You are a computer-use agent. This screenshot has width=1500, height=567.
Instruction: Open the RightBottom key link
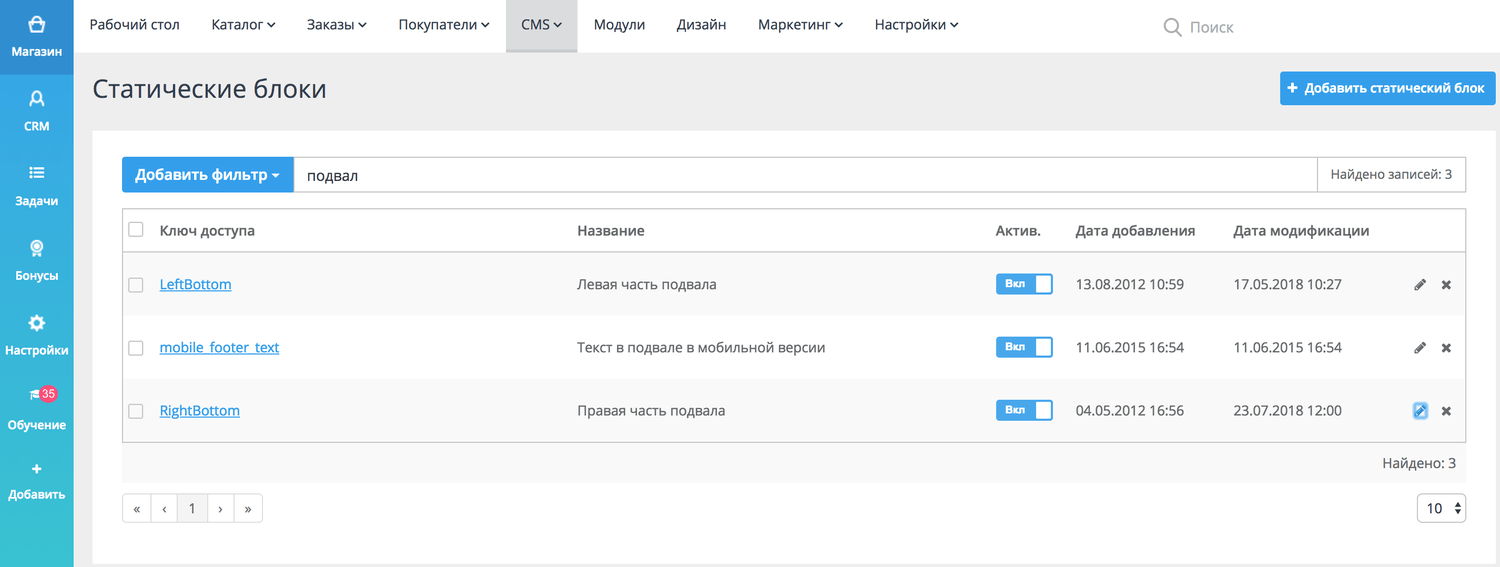click(199, 411)
